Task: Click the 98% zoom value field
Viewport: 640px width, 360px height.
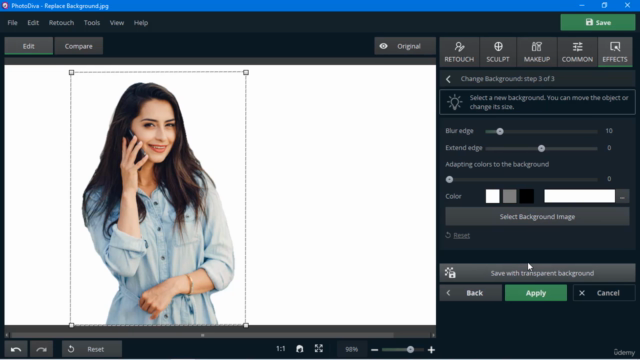Action: click(x=351, y=349)
